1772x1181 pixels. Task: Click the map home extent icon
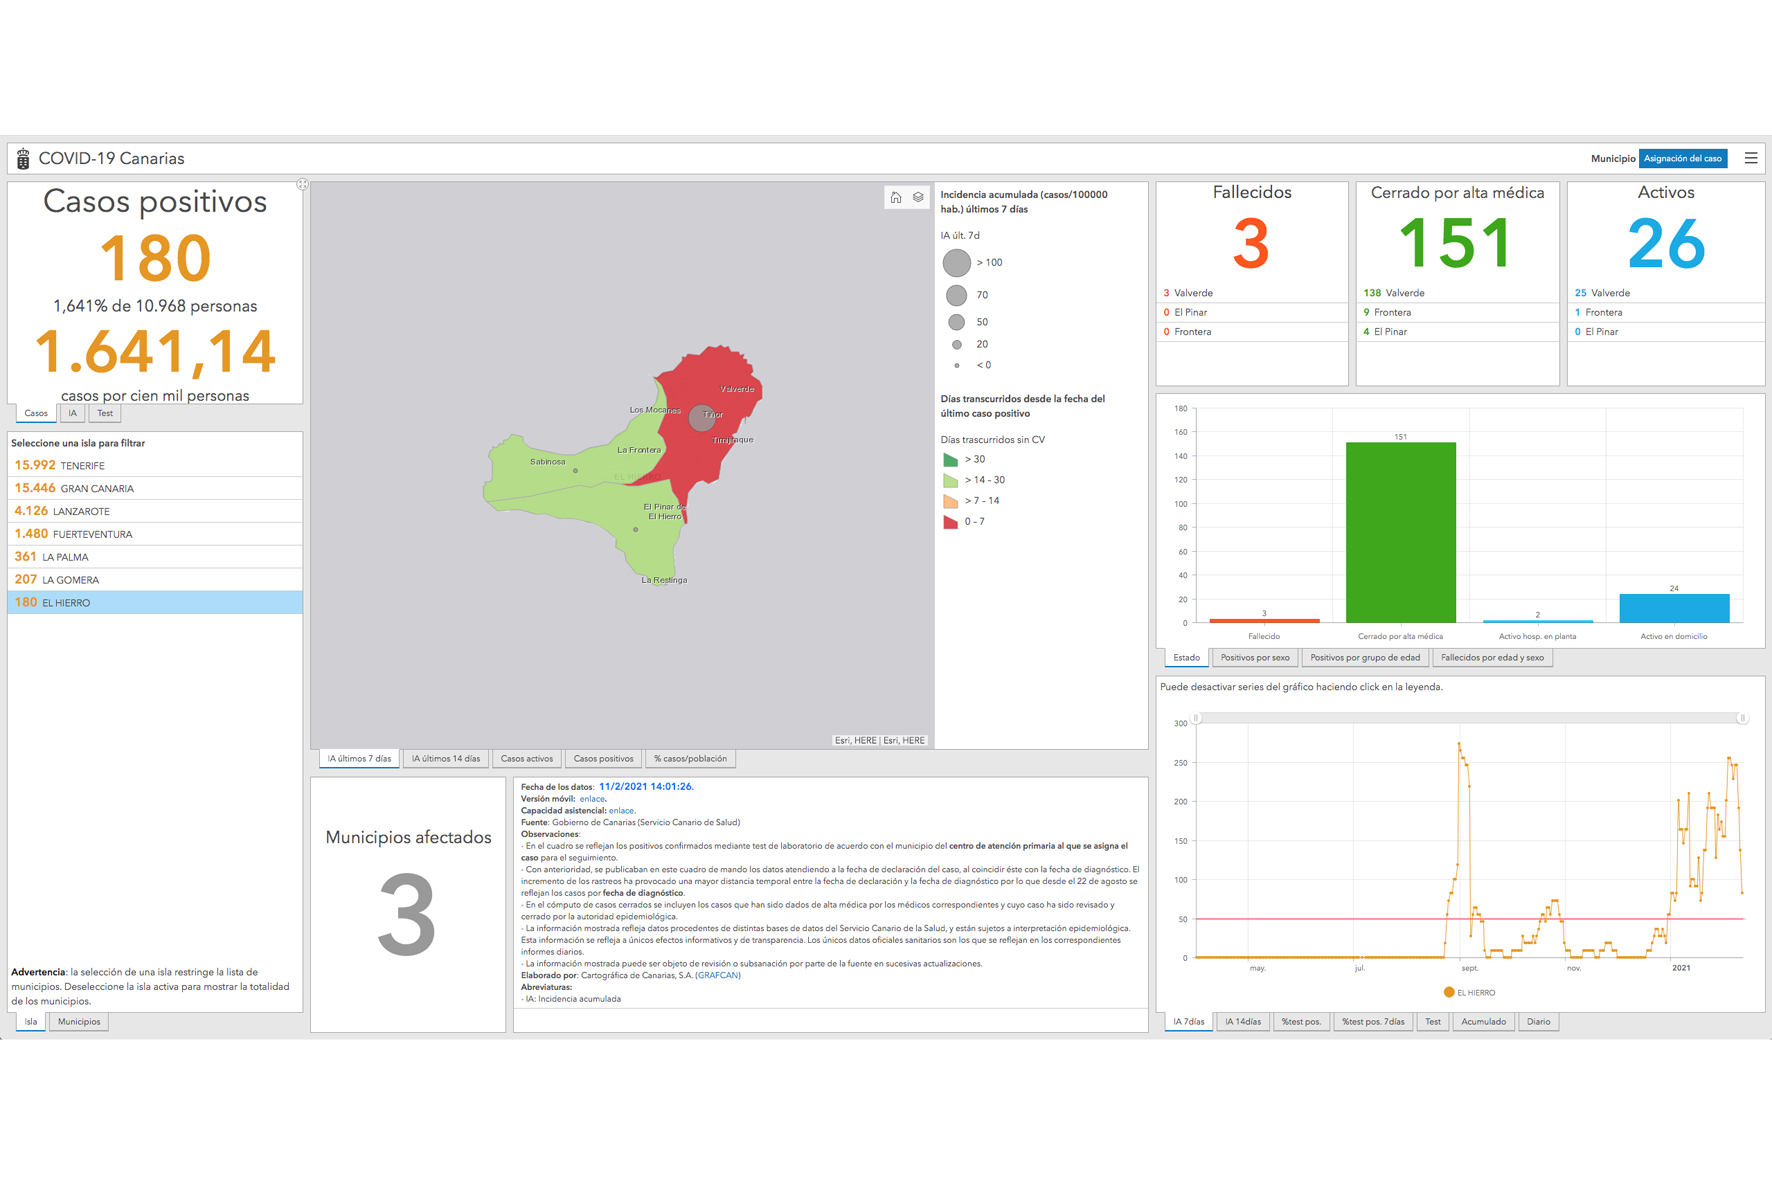(896, 198)
